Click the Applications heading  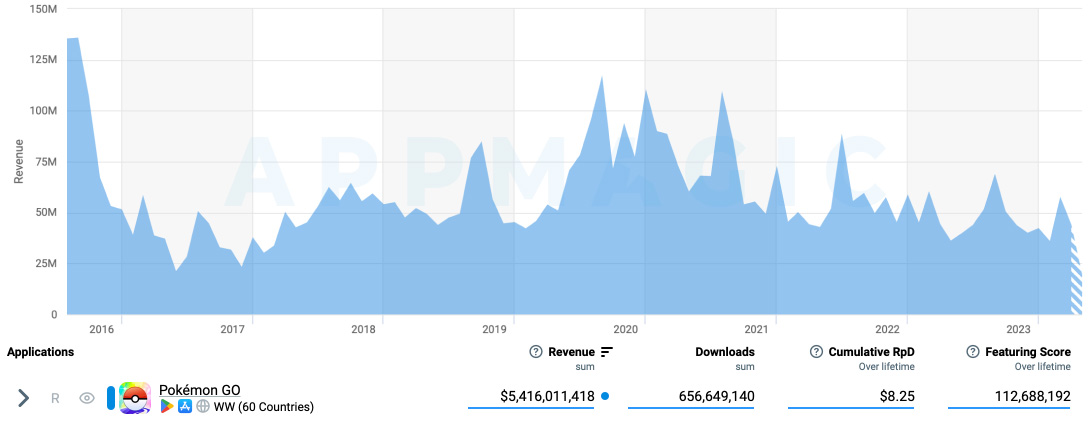coord(40,352)
